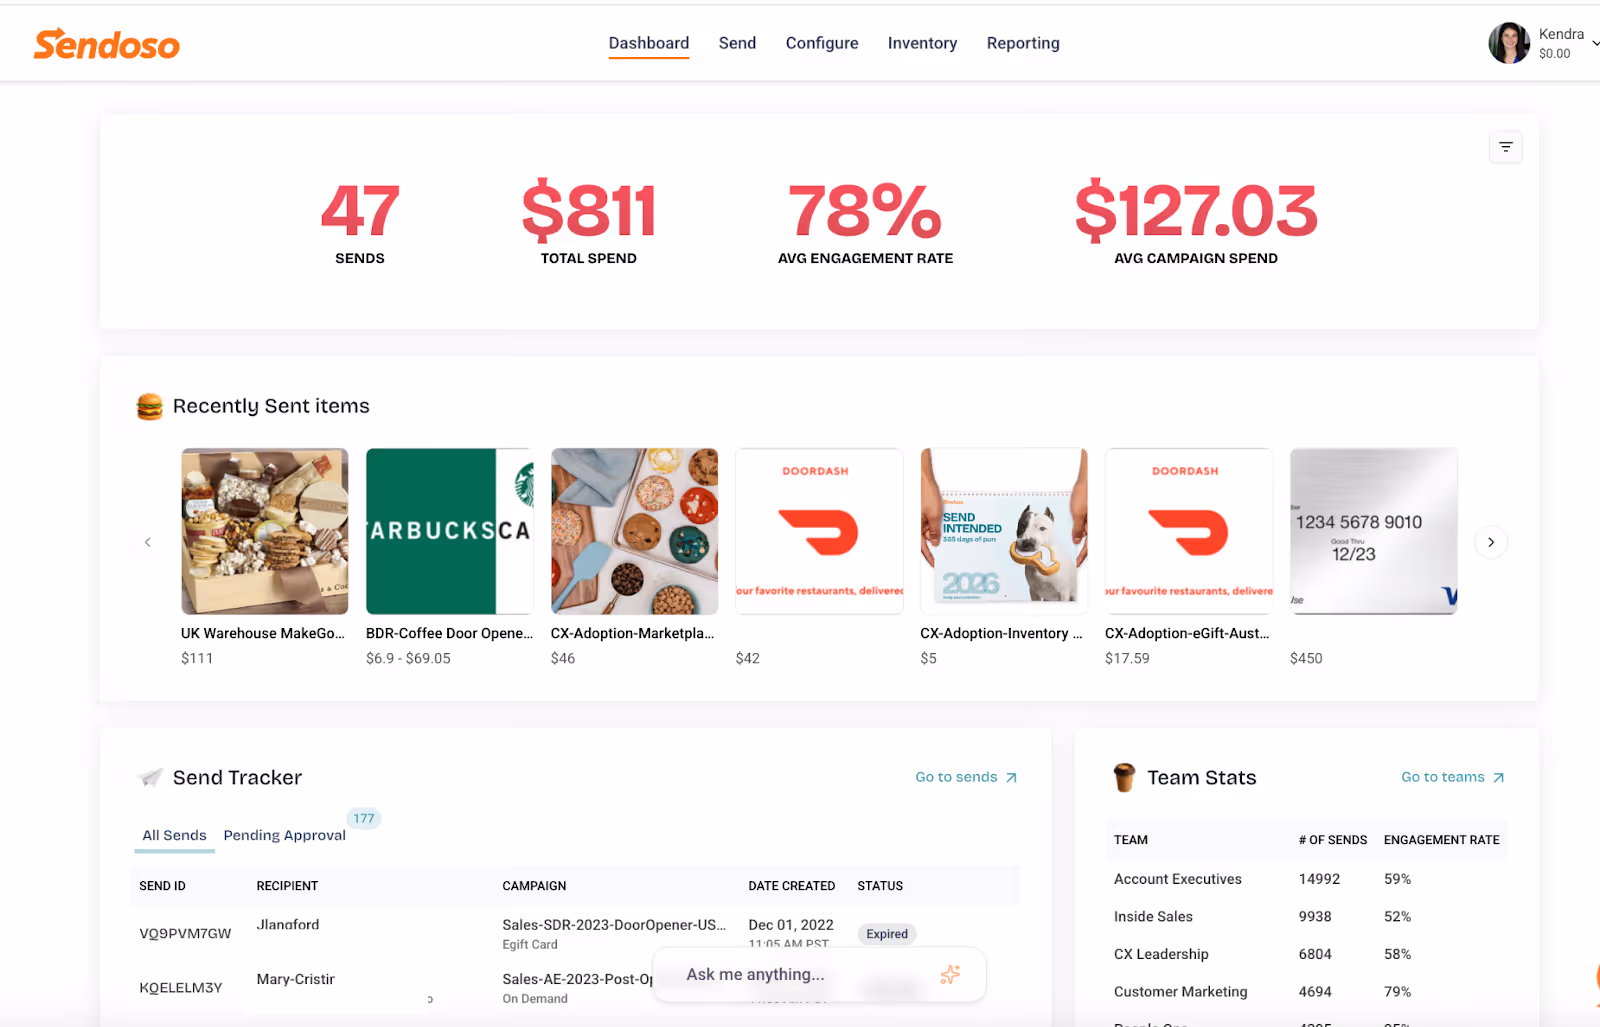
Task: Click the 78% Avg Engagement Rate stat
Action: (866, 222)
